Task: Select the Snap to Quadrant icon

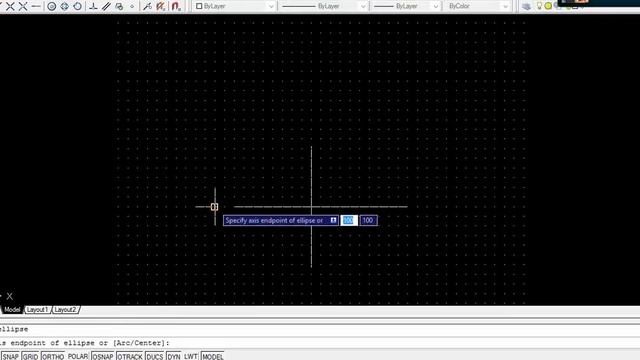Action: pyautogui.click(x=64, y=6)
